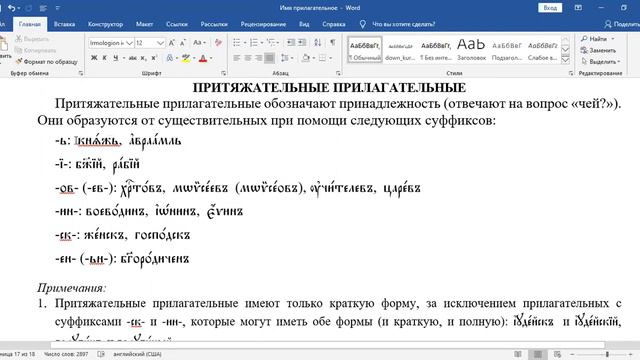The image size is (640, 360).
Task: Click the multilevel list icon
Action: 271,42
